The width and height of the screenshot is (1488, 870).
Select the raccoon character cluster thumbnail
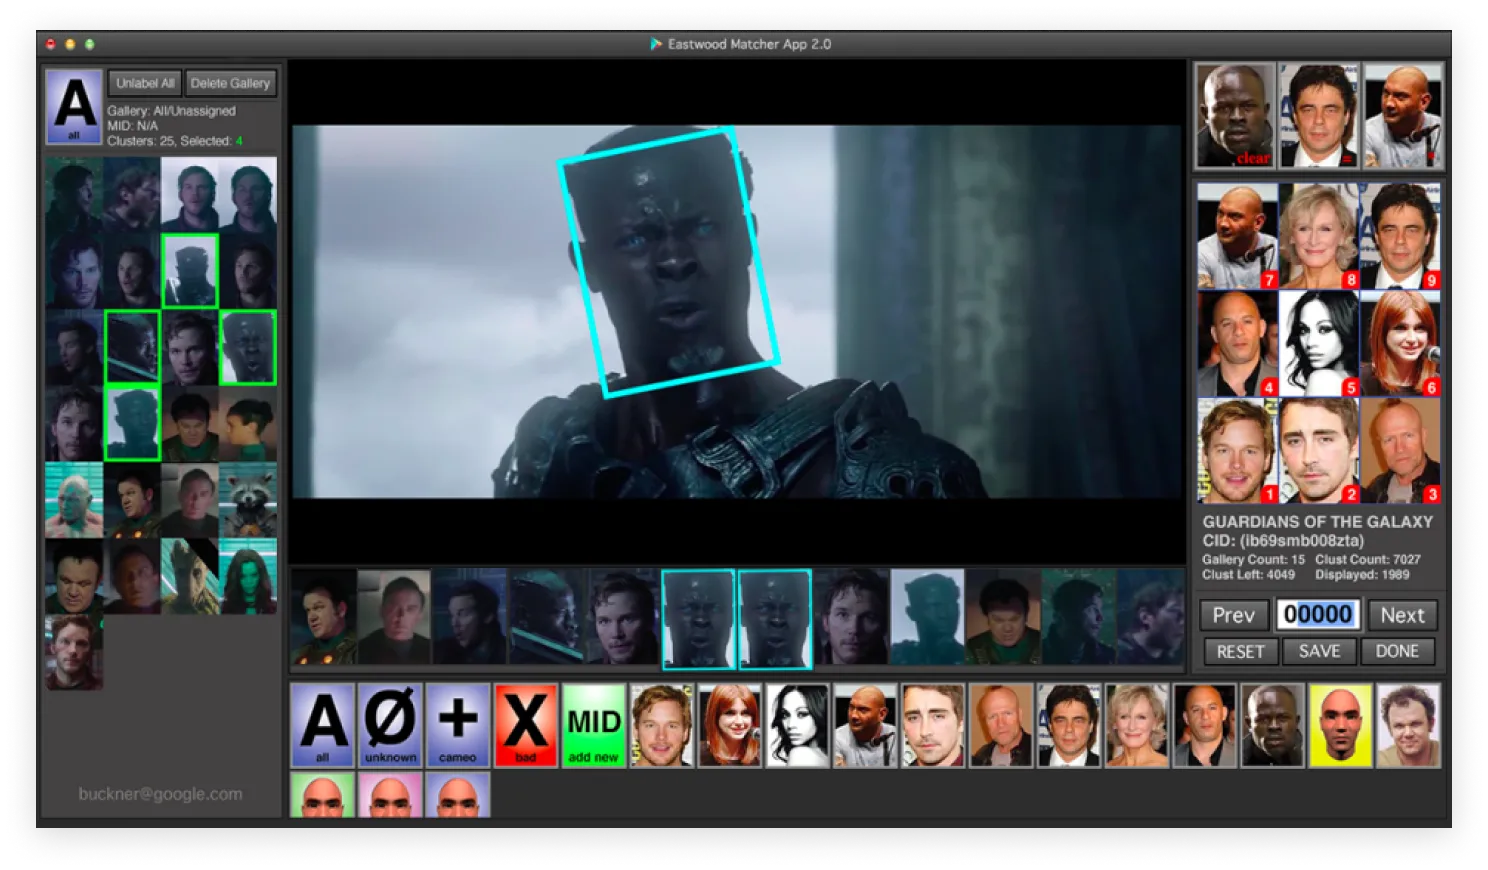point(248,500)
